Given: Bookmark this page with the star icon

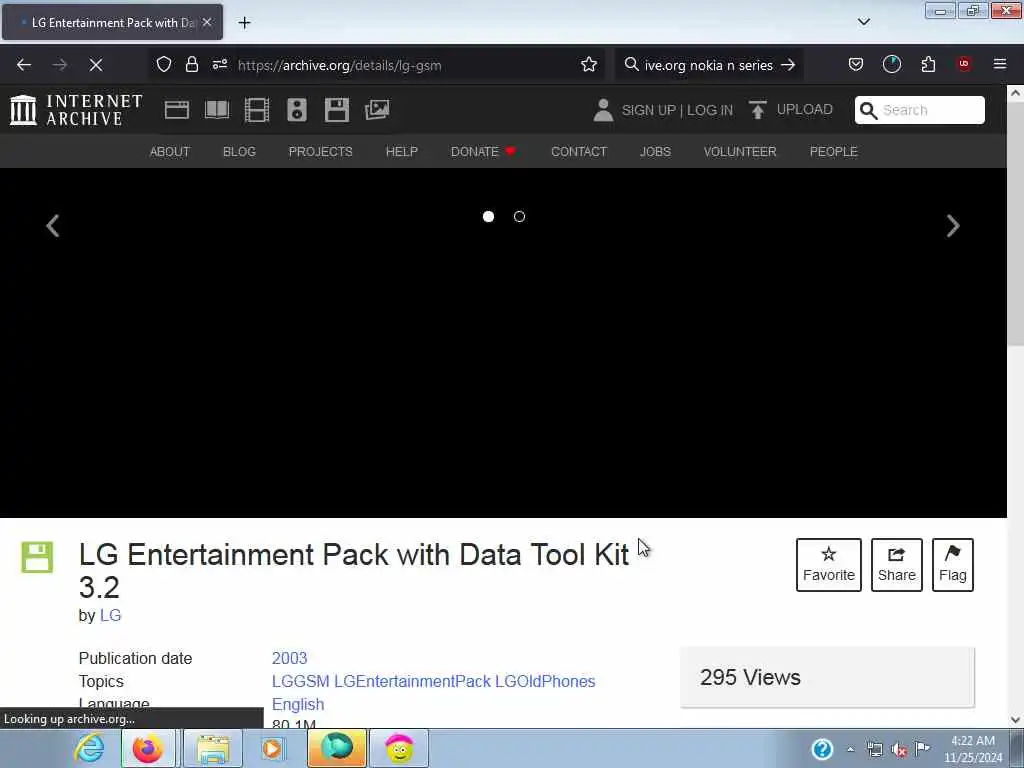Looking at the screenshot, I should (x=588, y=65).
